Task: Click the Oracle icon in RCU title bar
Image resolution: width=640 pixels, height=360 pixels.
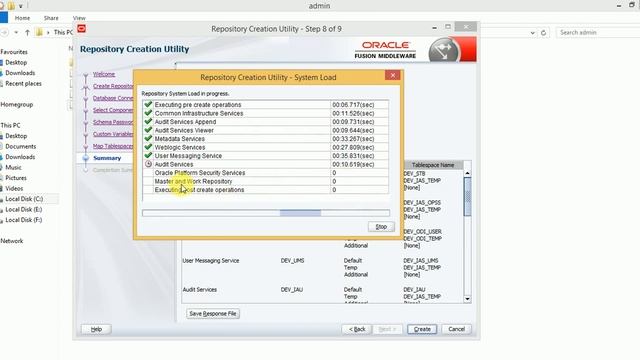Action: coord(82,29)
